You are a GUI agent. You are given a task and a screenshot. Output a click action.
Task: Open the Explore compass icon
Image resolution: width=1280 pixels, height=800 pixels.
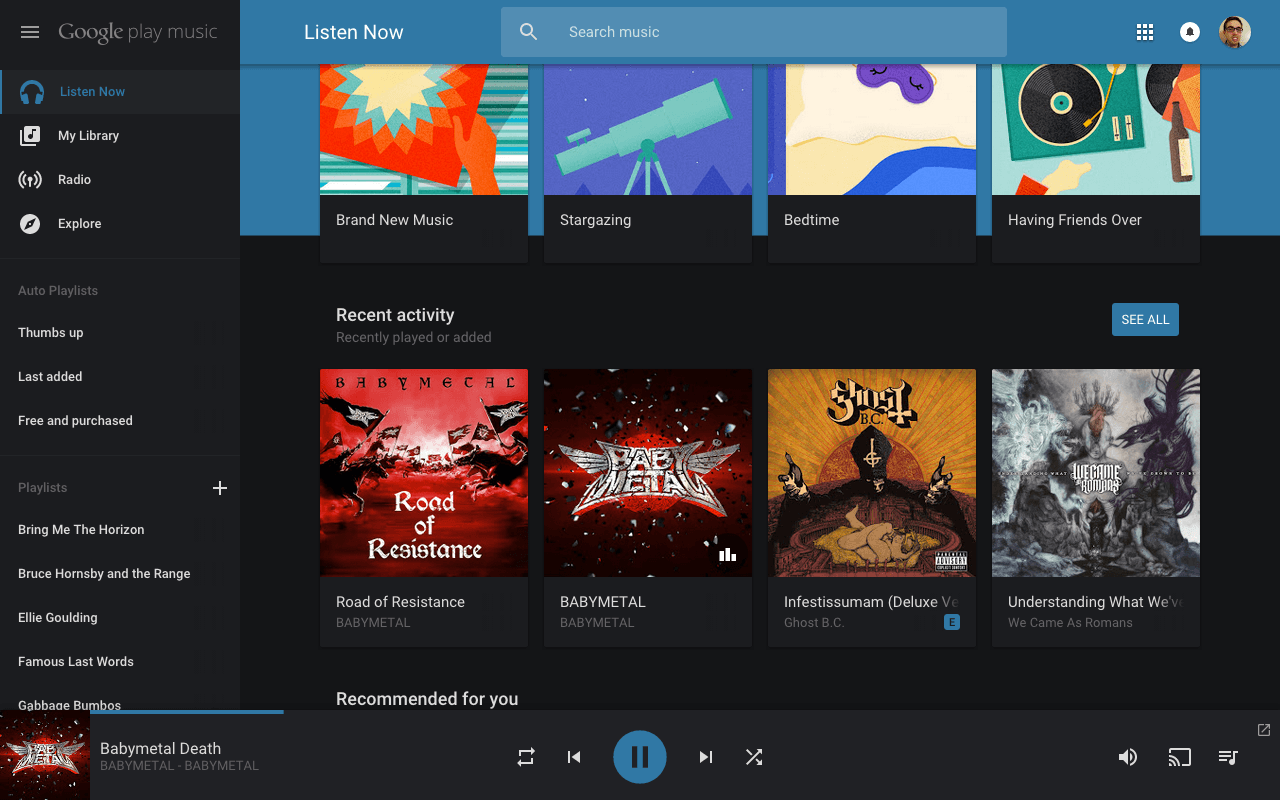click(30, 223)
